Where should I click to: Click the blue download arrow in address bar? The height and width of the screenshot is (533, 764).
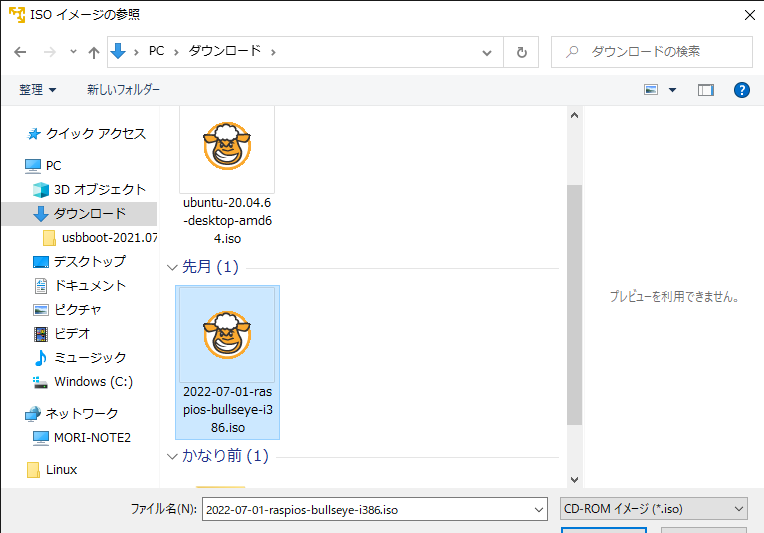click(118, 51)
